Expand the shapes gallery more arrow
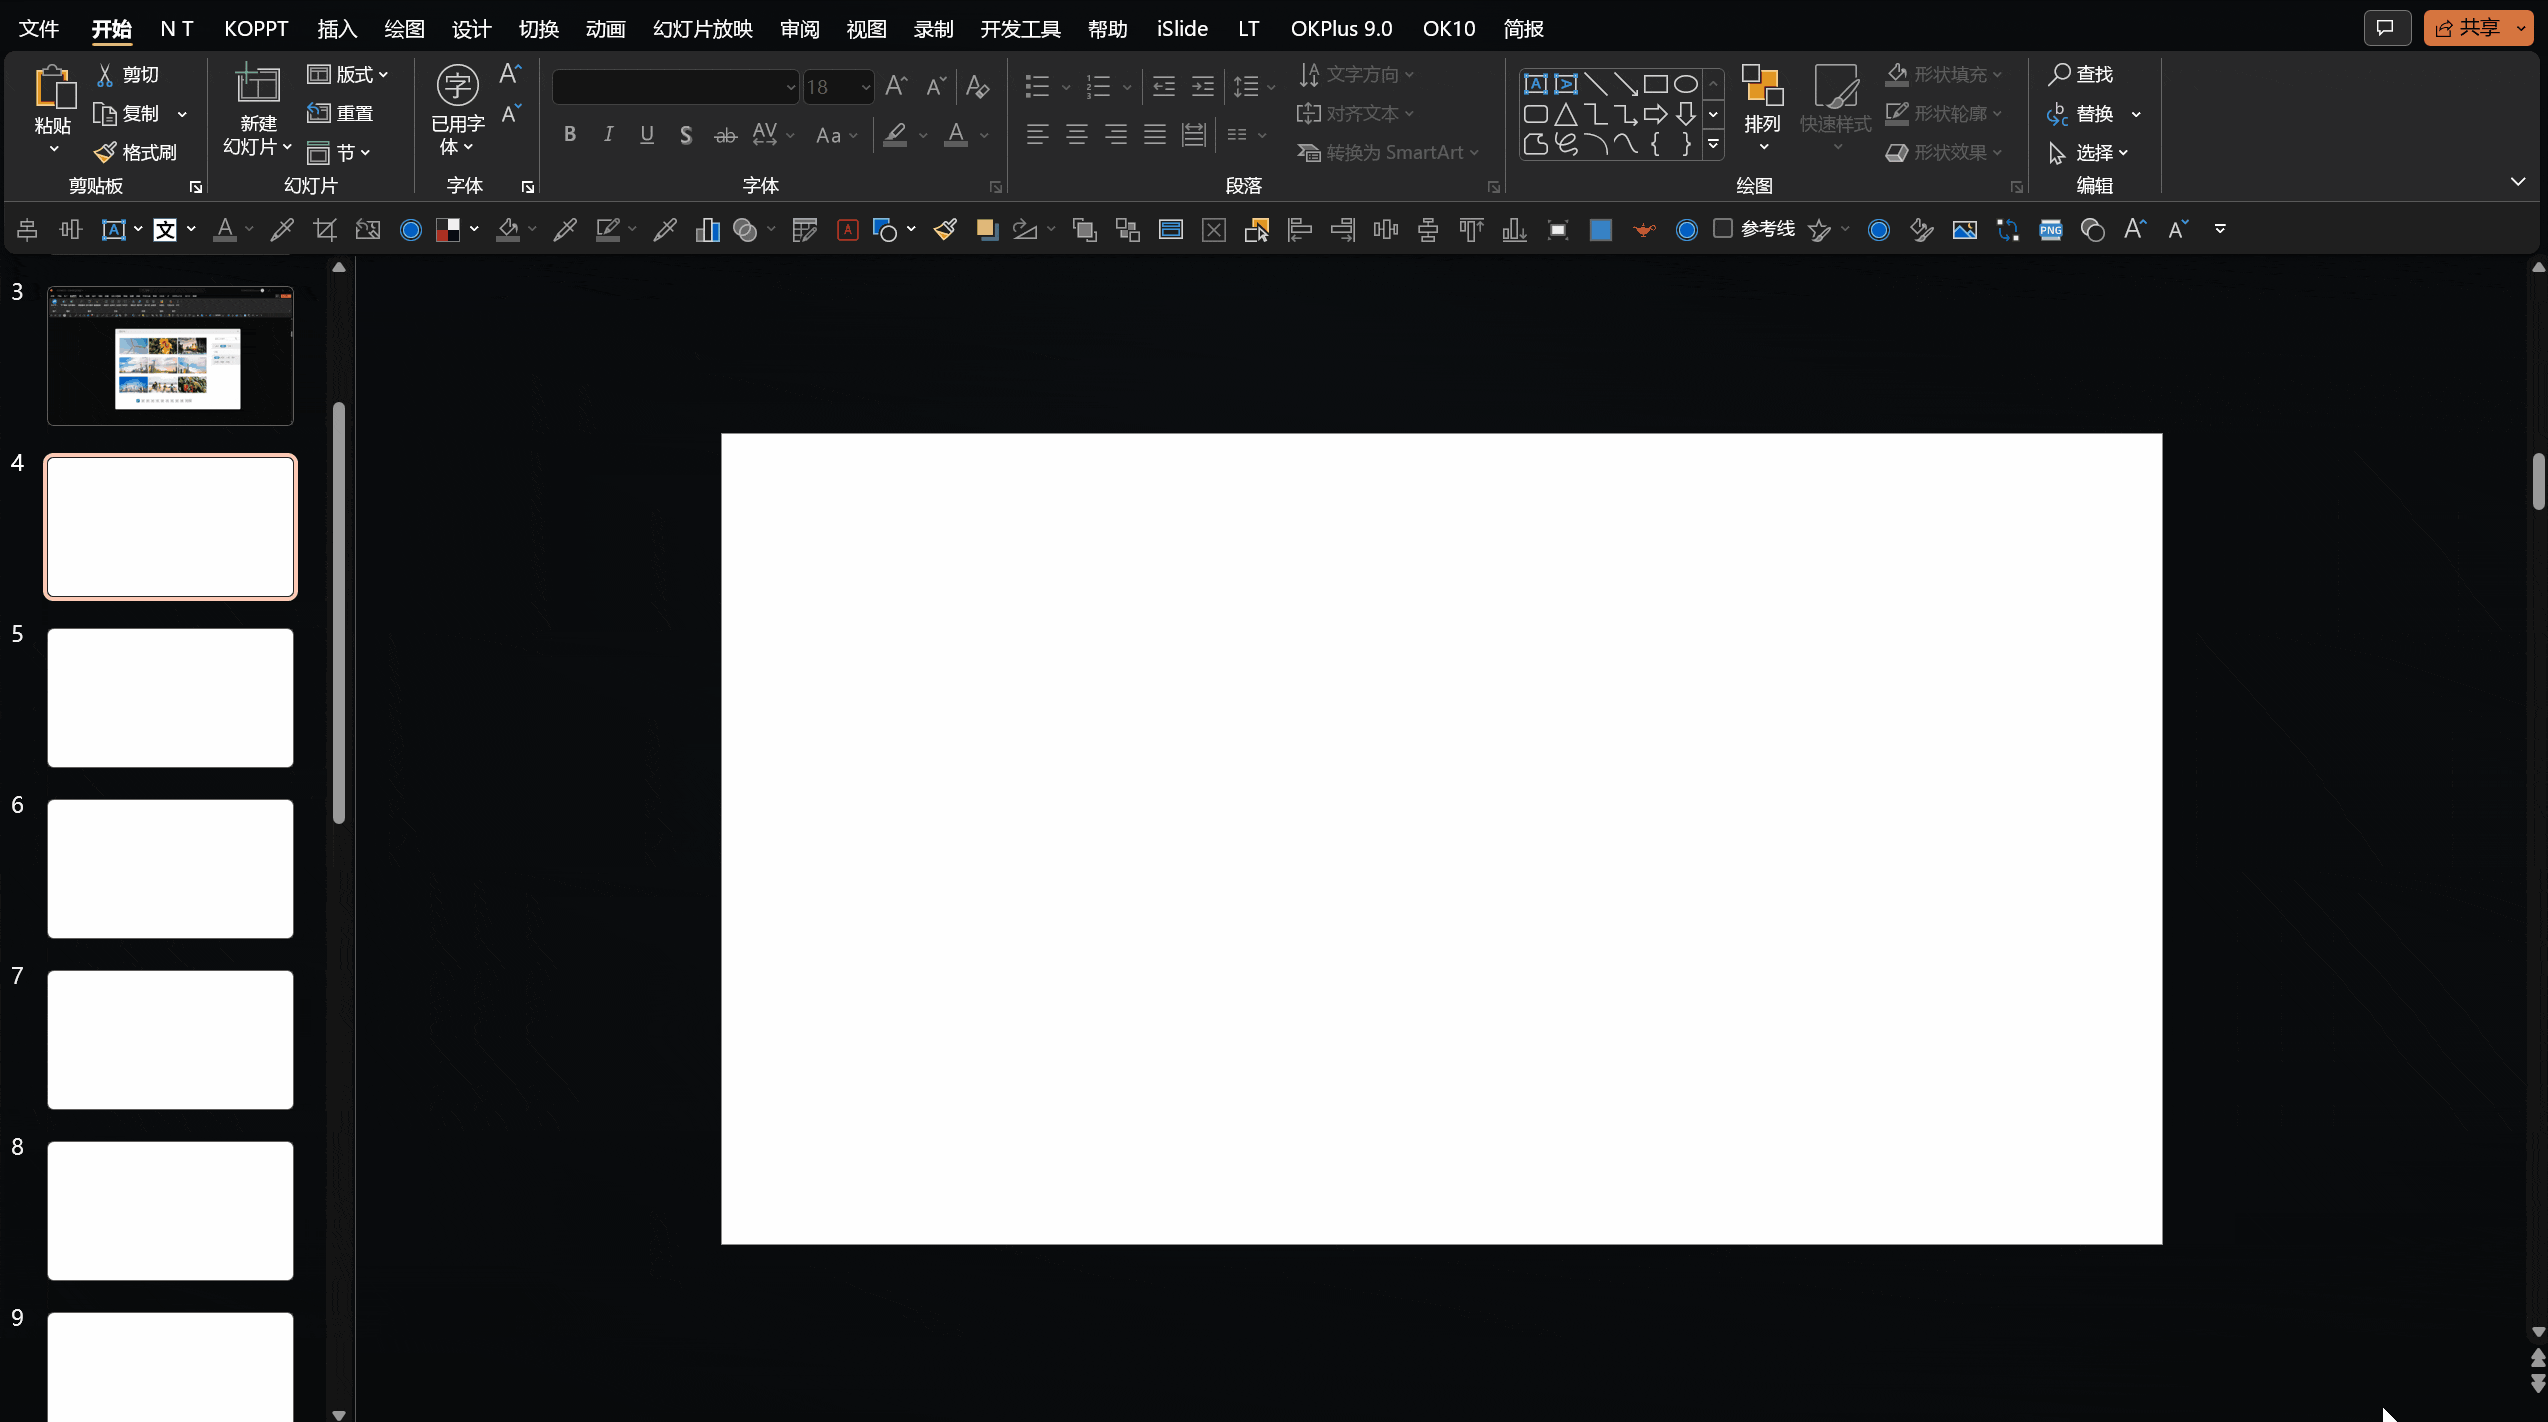Screen dimensions: 2548x1422 pyautogui.click(x=1713, y=144)
